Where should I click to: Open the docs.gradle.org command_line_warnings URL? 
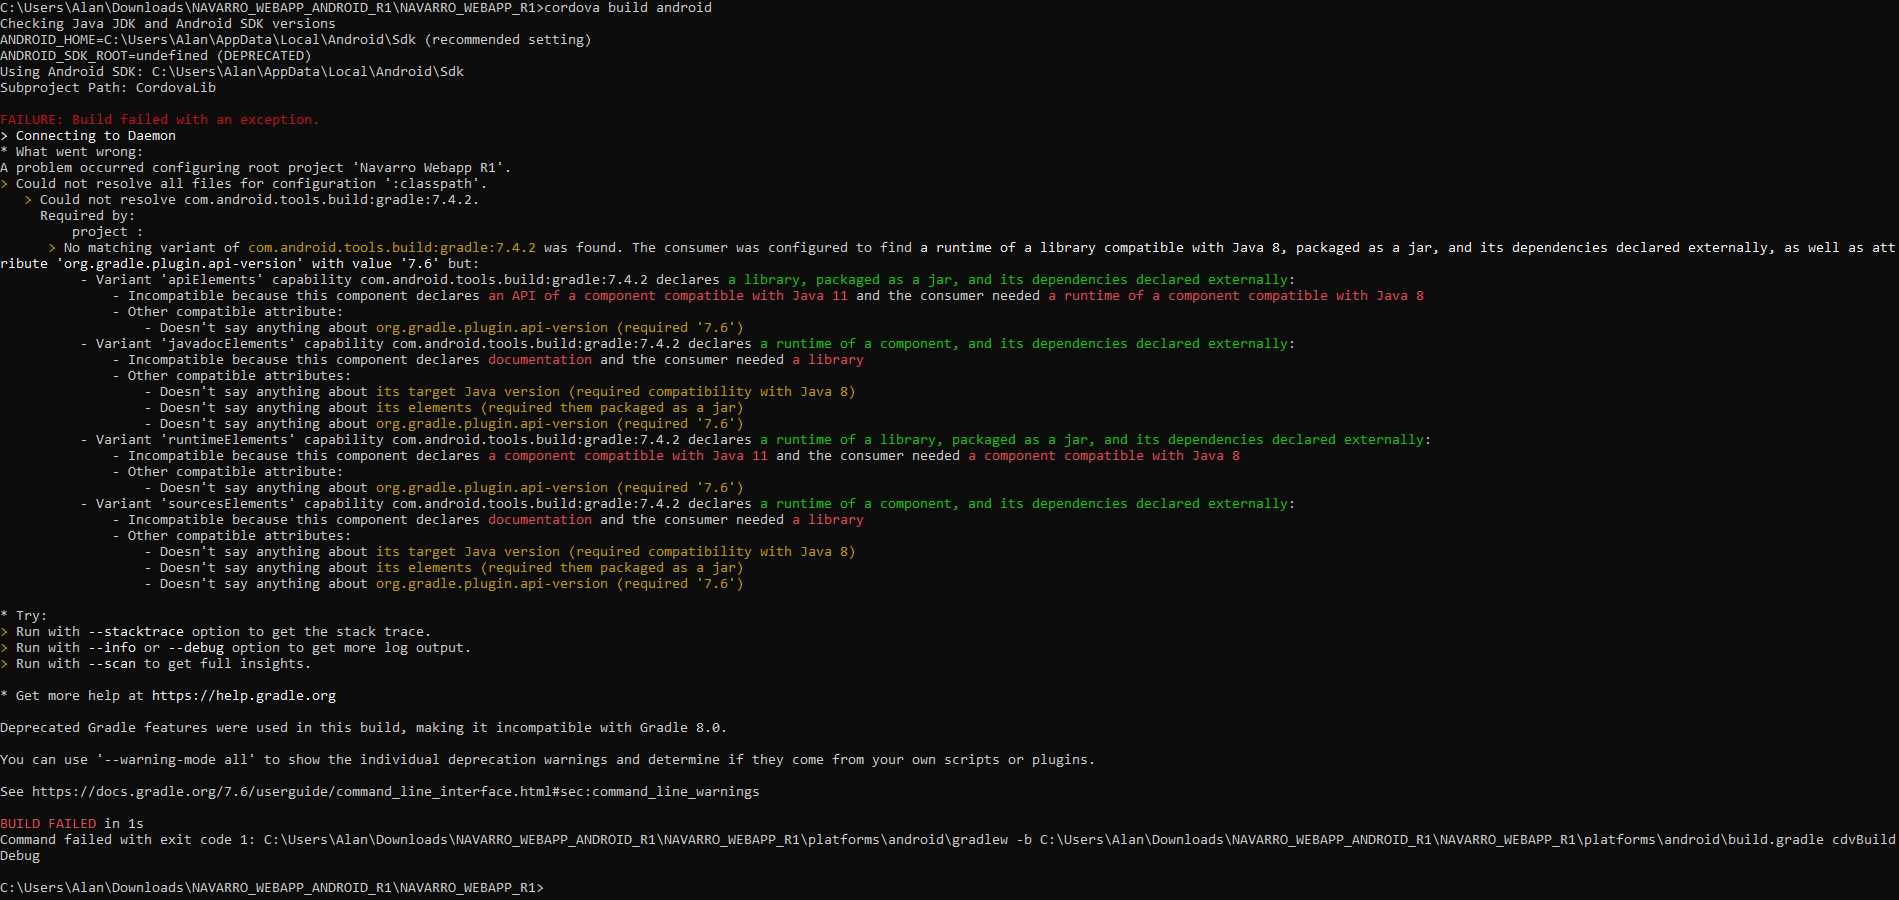click(396, 792)
